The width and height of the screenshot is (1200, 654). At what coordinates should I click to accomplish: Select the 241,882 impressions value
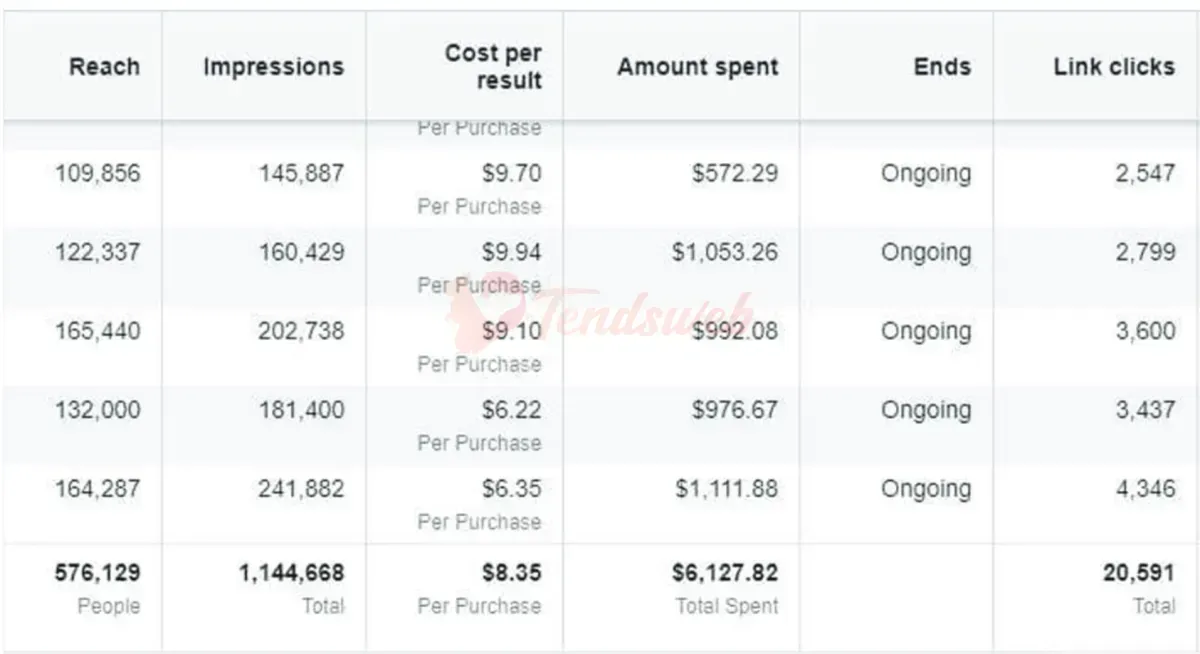pos(301,489)
